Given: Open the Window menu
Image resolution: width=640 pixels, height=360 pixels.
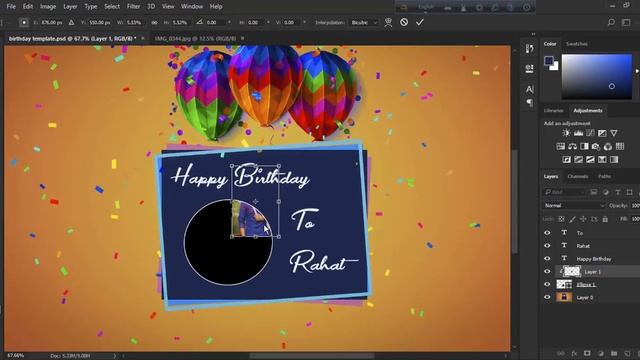Looking at the screenshot, I should (192, 7).
